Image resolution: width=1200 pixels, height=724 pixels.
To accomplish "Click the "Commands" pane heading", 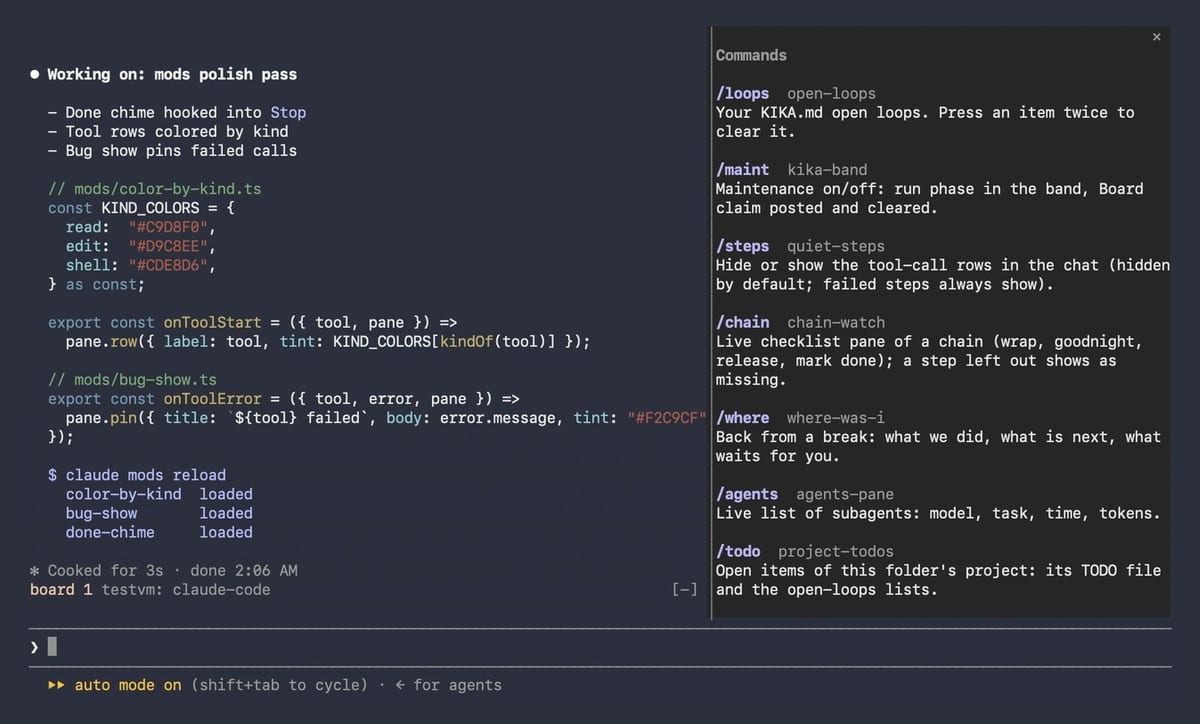I will [751, 55].
